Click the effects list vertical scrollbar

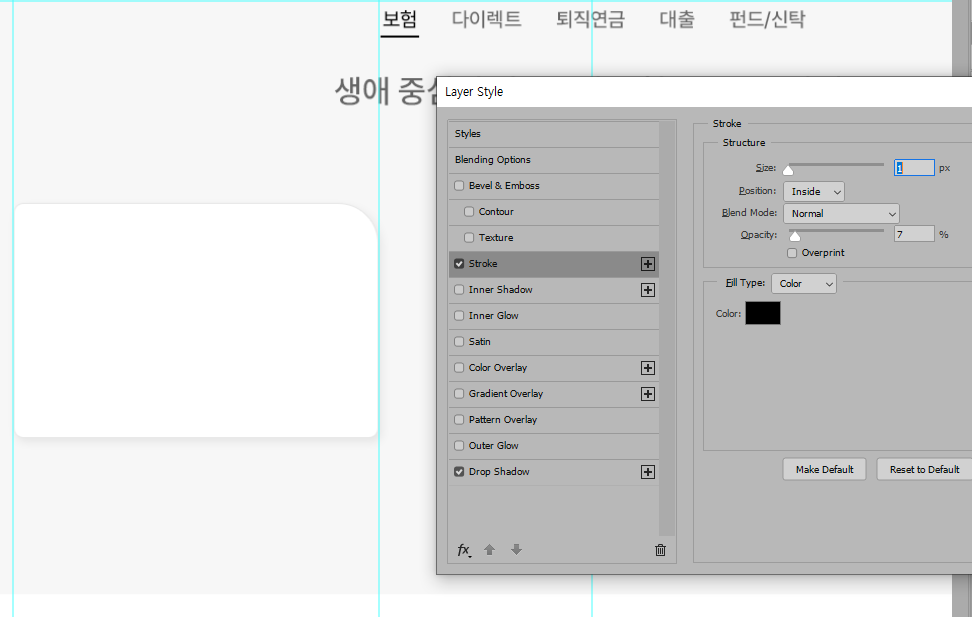(x=667, y=329)
